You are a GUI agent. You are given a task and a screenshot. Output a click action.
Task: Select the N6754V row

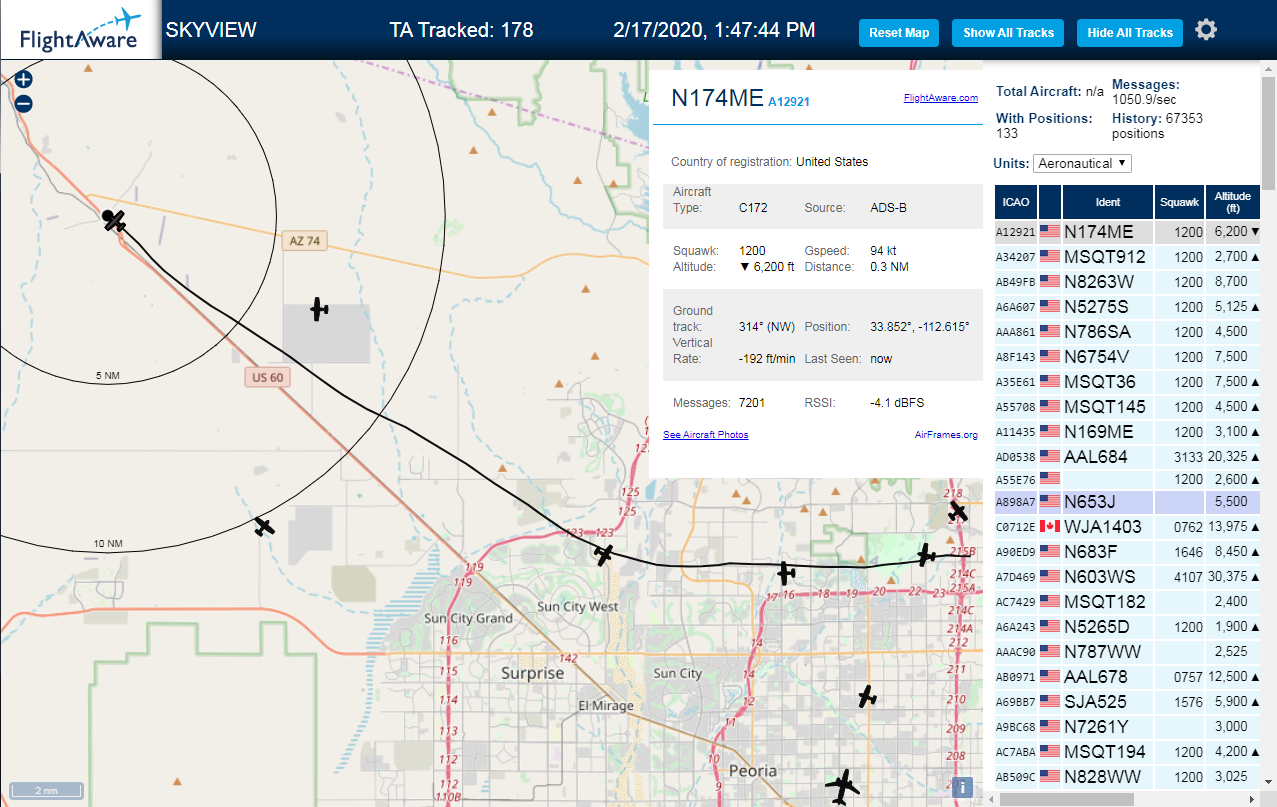(x=1127, y=357)
